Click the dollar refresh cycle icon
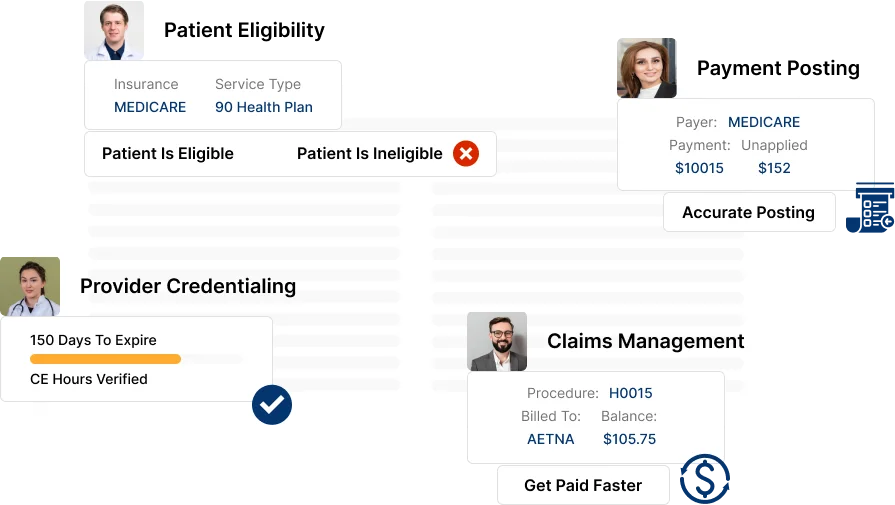Image resolution: width=895 pixels, height=505 pixels. pos(705,479)
